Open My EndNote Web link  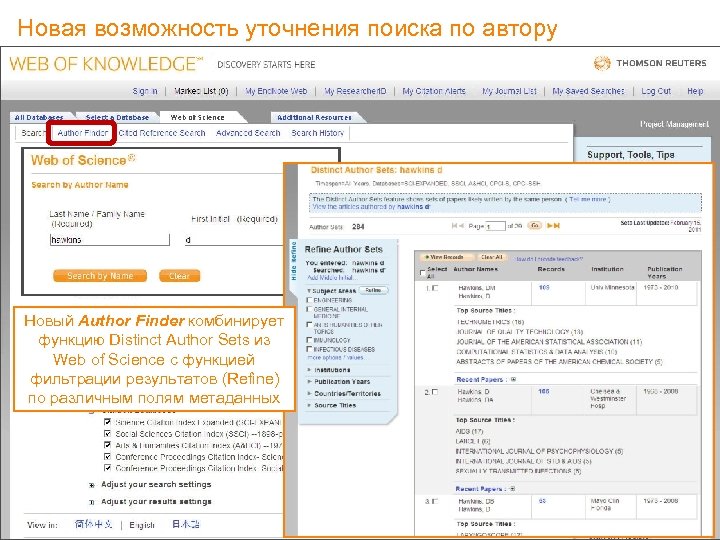[x=276, y=91]
